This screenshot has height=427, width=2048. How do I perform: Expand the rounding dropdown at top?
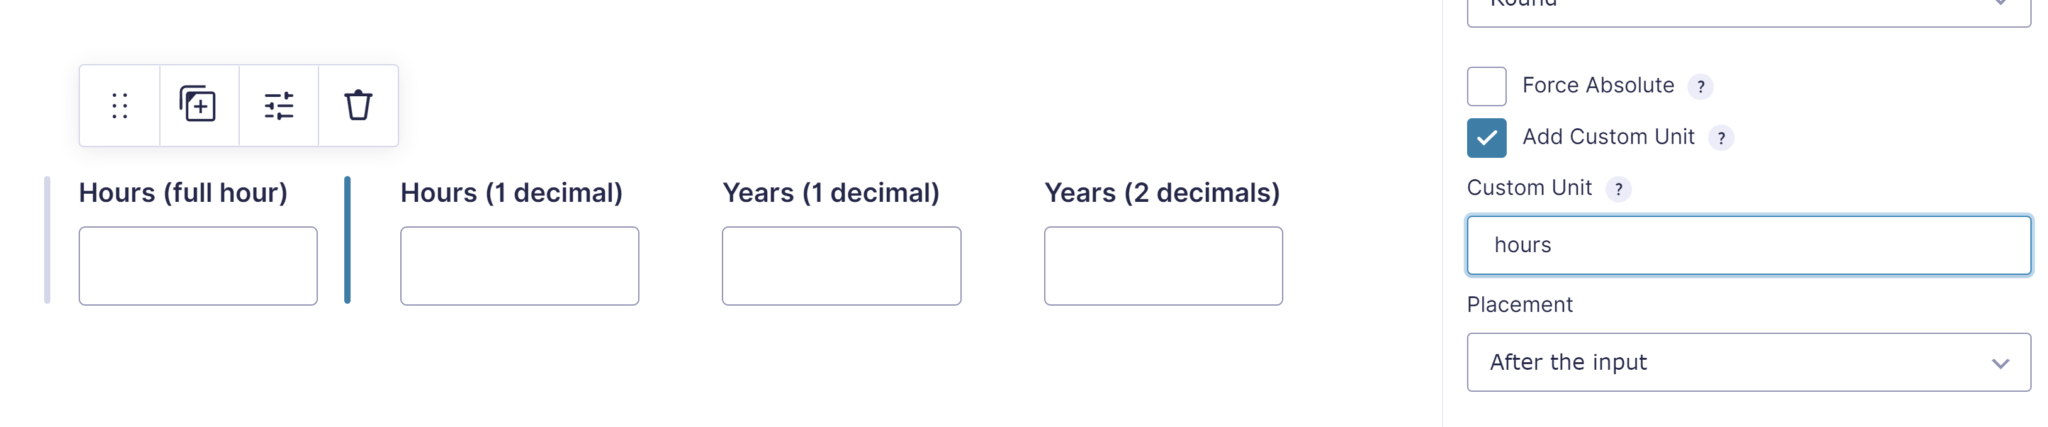(x=1747, y=10)
